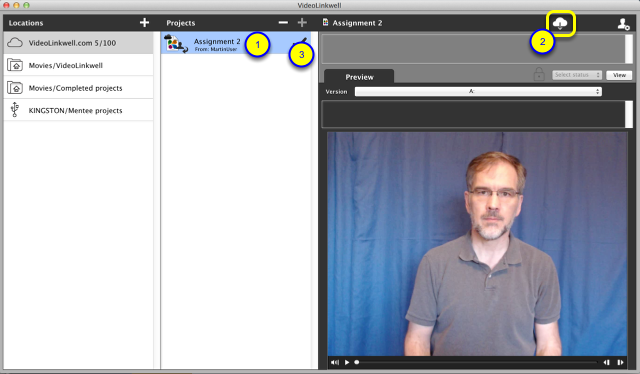Add a project with Projects plus icon

[302, 23]
